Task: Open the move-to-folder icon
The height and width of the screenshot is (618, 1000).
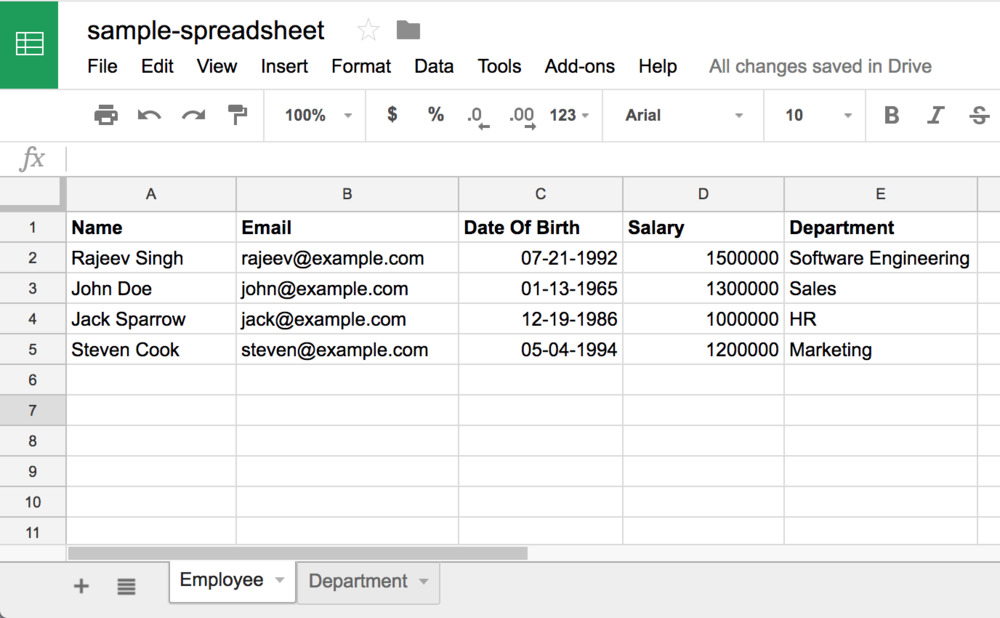Action: click(x=408, y=29)
